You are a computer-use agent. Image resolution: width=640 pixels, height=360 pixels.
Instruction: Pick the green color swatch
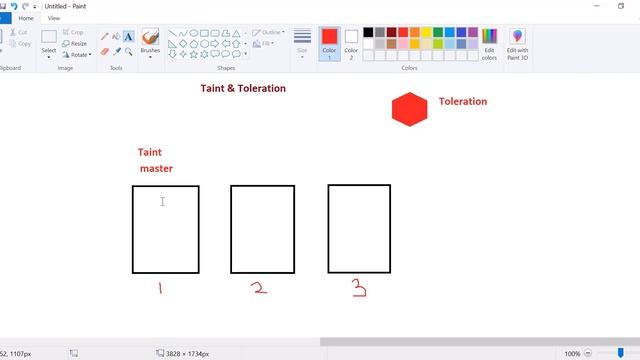coord(438,32)
